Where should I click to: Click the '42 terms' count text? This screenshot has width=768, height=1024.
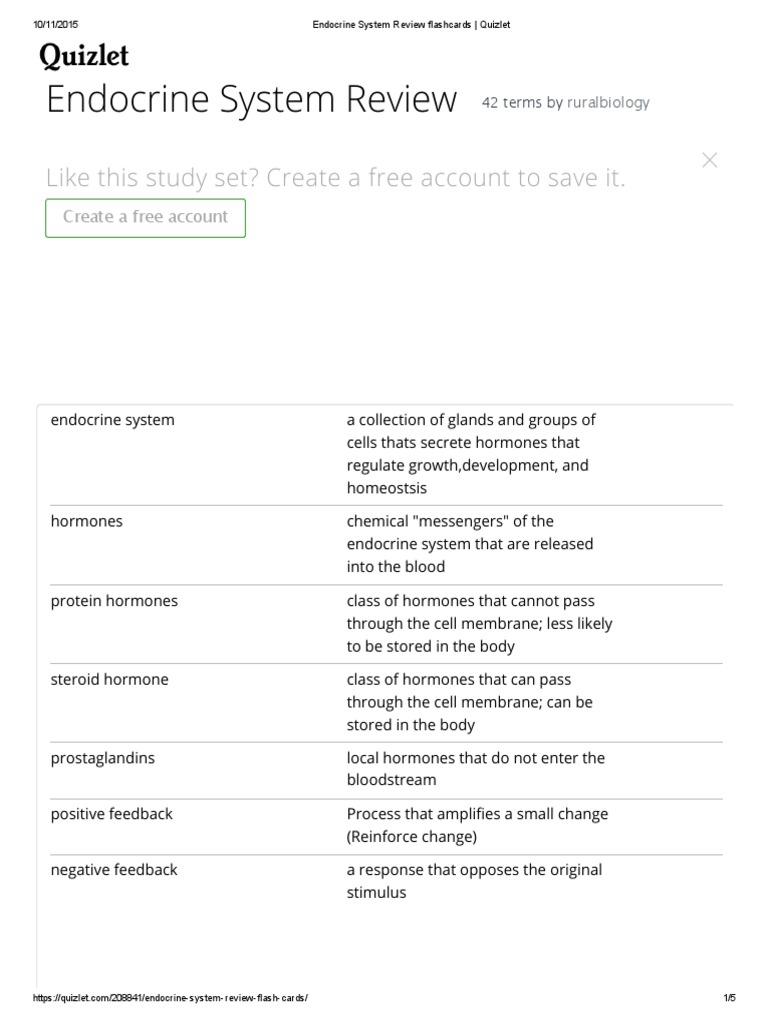(x=511, y=102)
